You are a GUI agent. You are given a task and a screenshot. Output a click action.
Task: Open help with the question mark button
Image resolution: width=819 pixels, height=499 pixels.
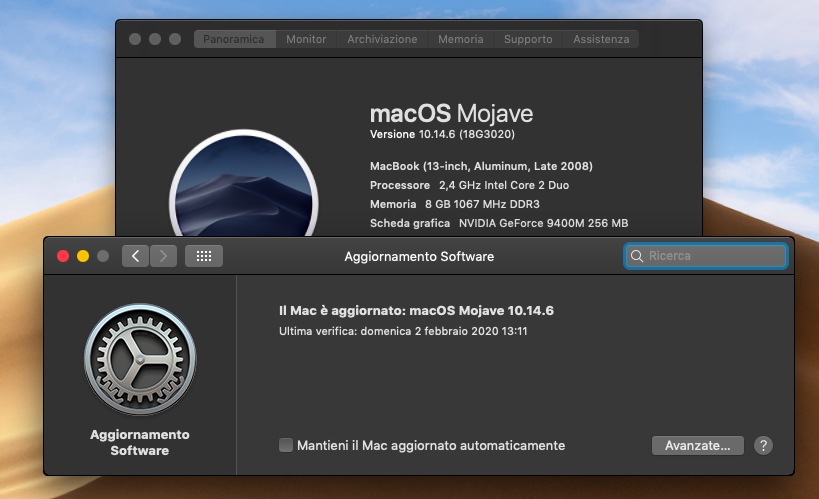(763, 446)
